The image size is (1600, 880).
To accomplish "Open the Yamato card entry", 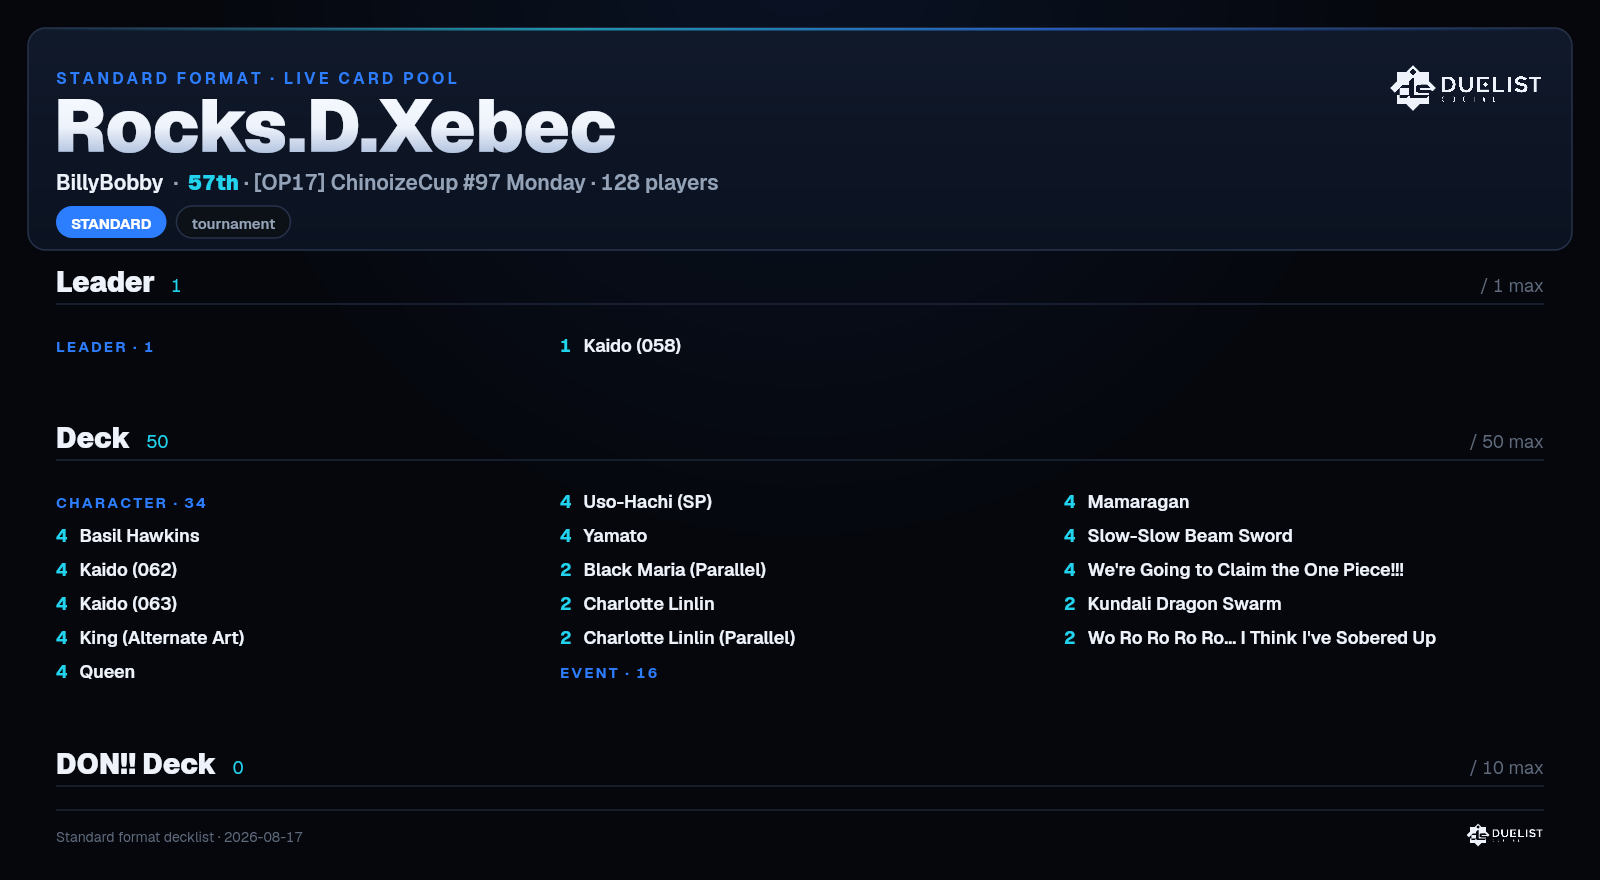I will pyautogui.click(x=604, y=536).
